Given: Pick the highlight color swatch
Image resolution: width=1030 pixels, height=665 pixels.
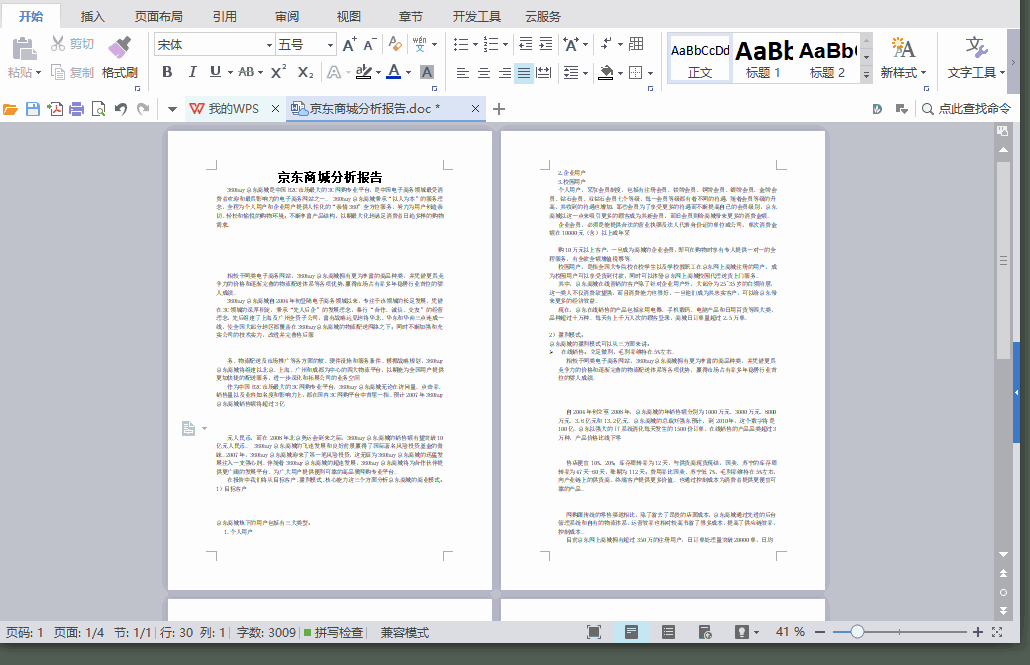Looking at the screenshot, I should point(363,72).
